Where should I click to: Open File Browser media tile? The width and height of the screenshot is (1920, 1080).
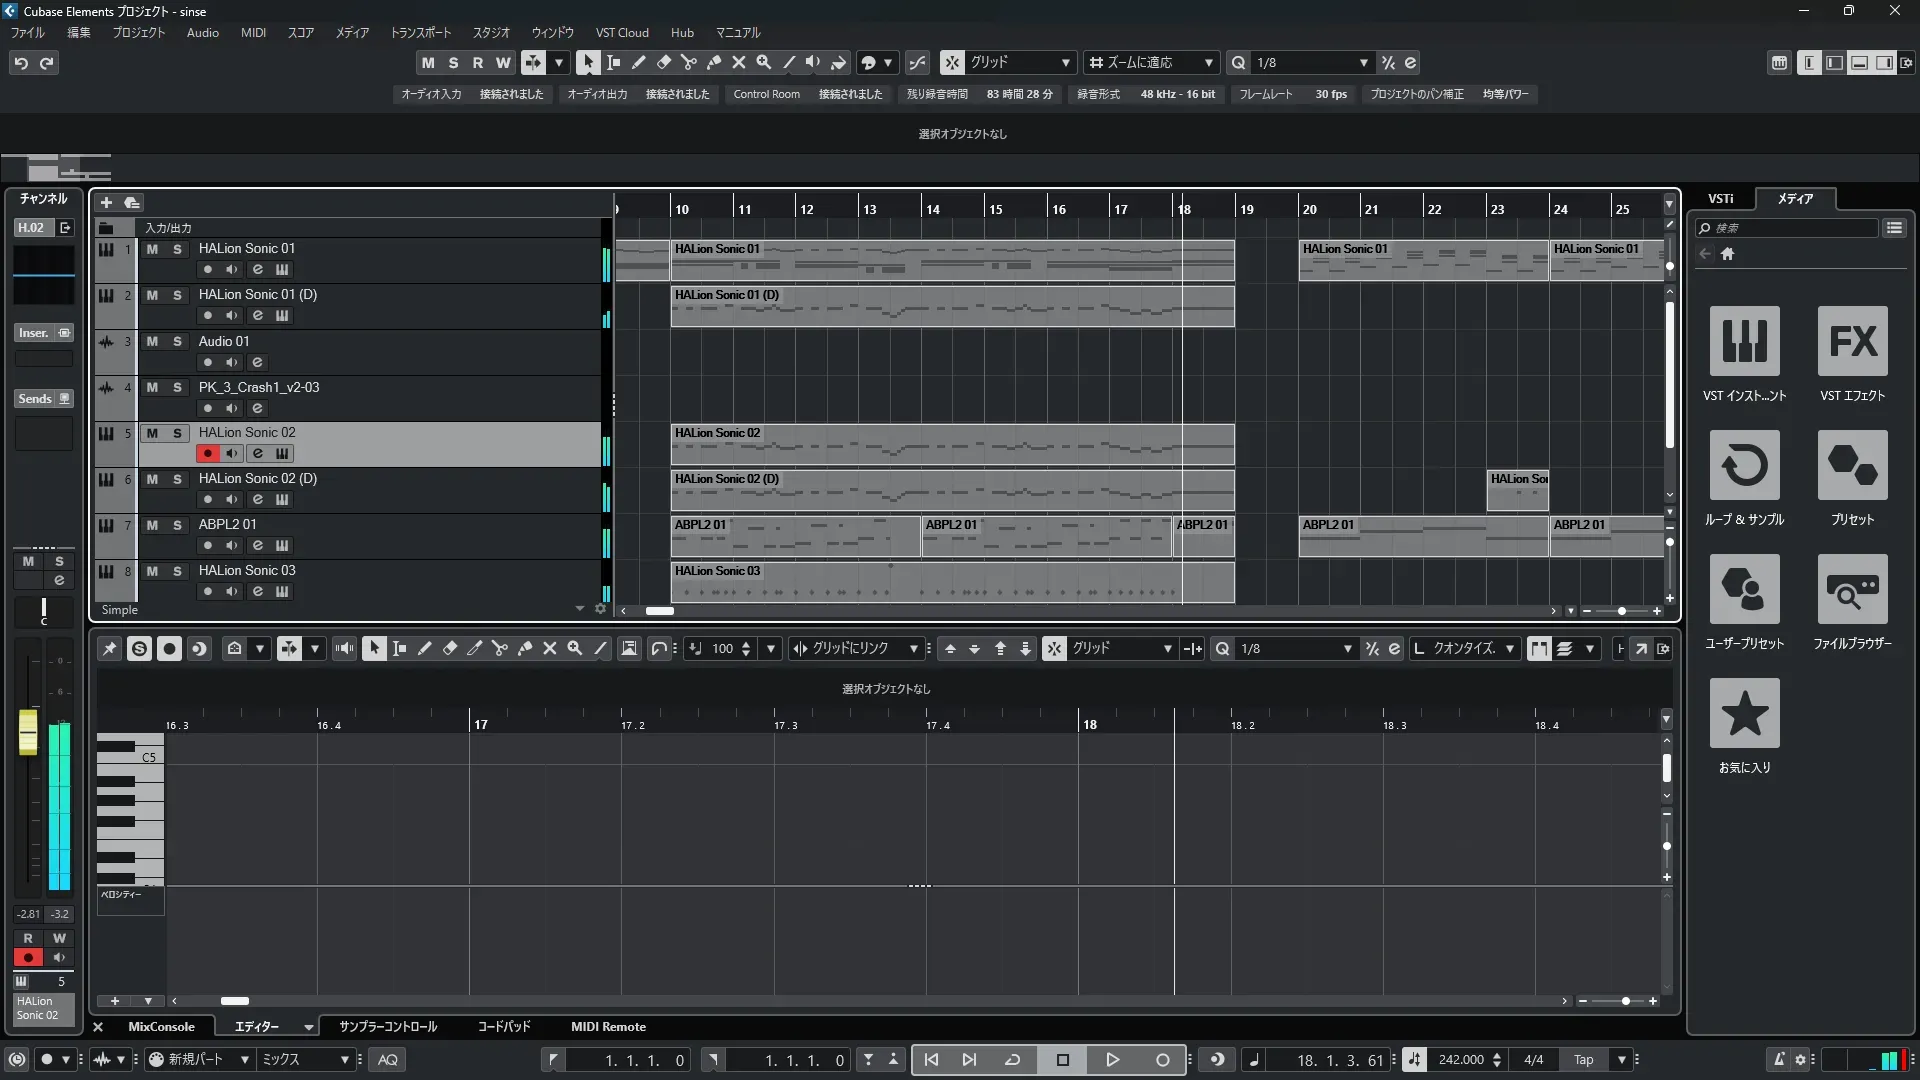(x=1852, y=590)
